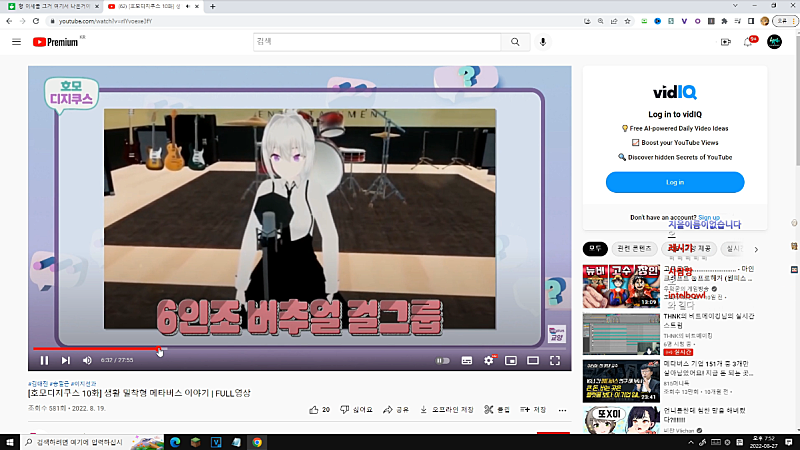Open the clip scissors button
Viewport: 800px width, 450px height.
(x=497, y=410)
